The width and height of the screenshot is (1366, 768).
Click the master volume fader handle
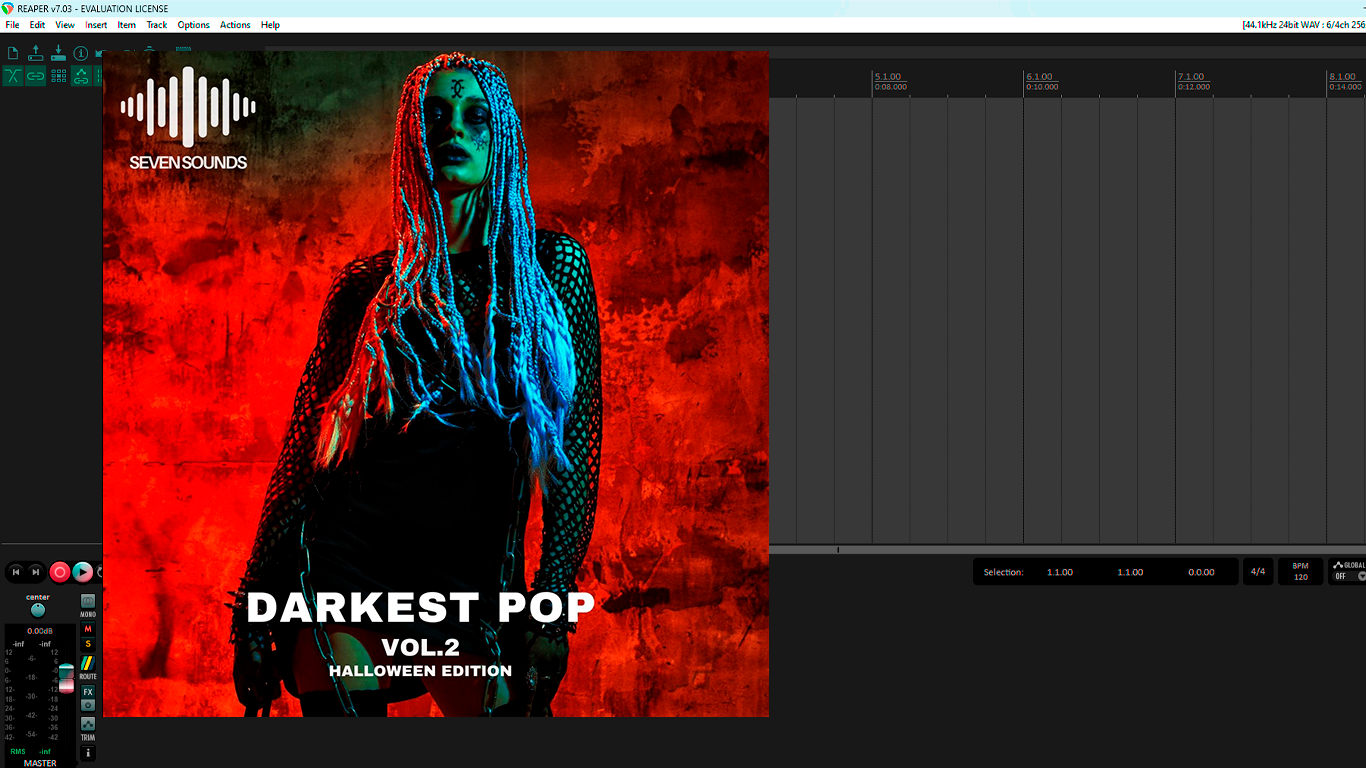[66, 678]
